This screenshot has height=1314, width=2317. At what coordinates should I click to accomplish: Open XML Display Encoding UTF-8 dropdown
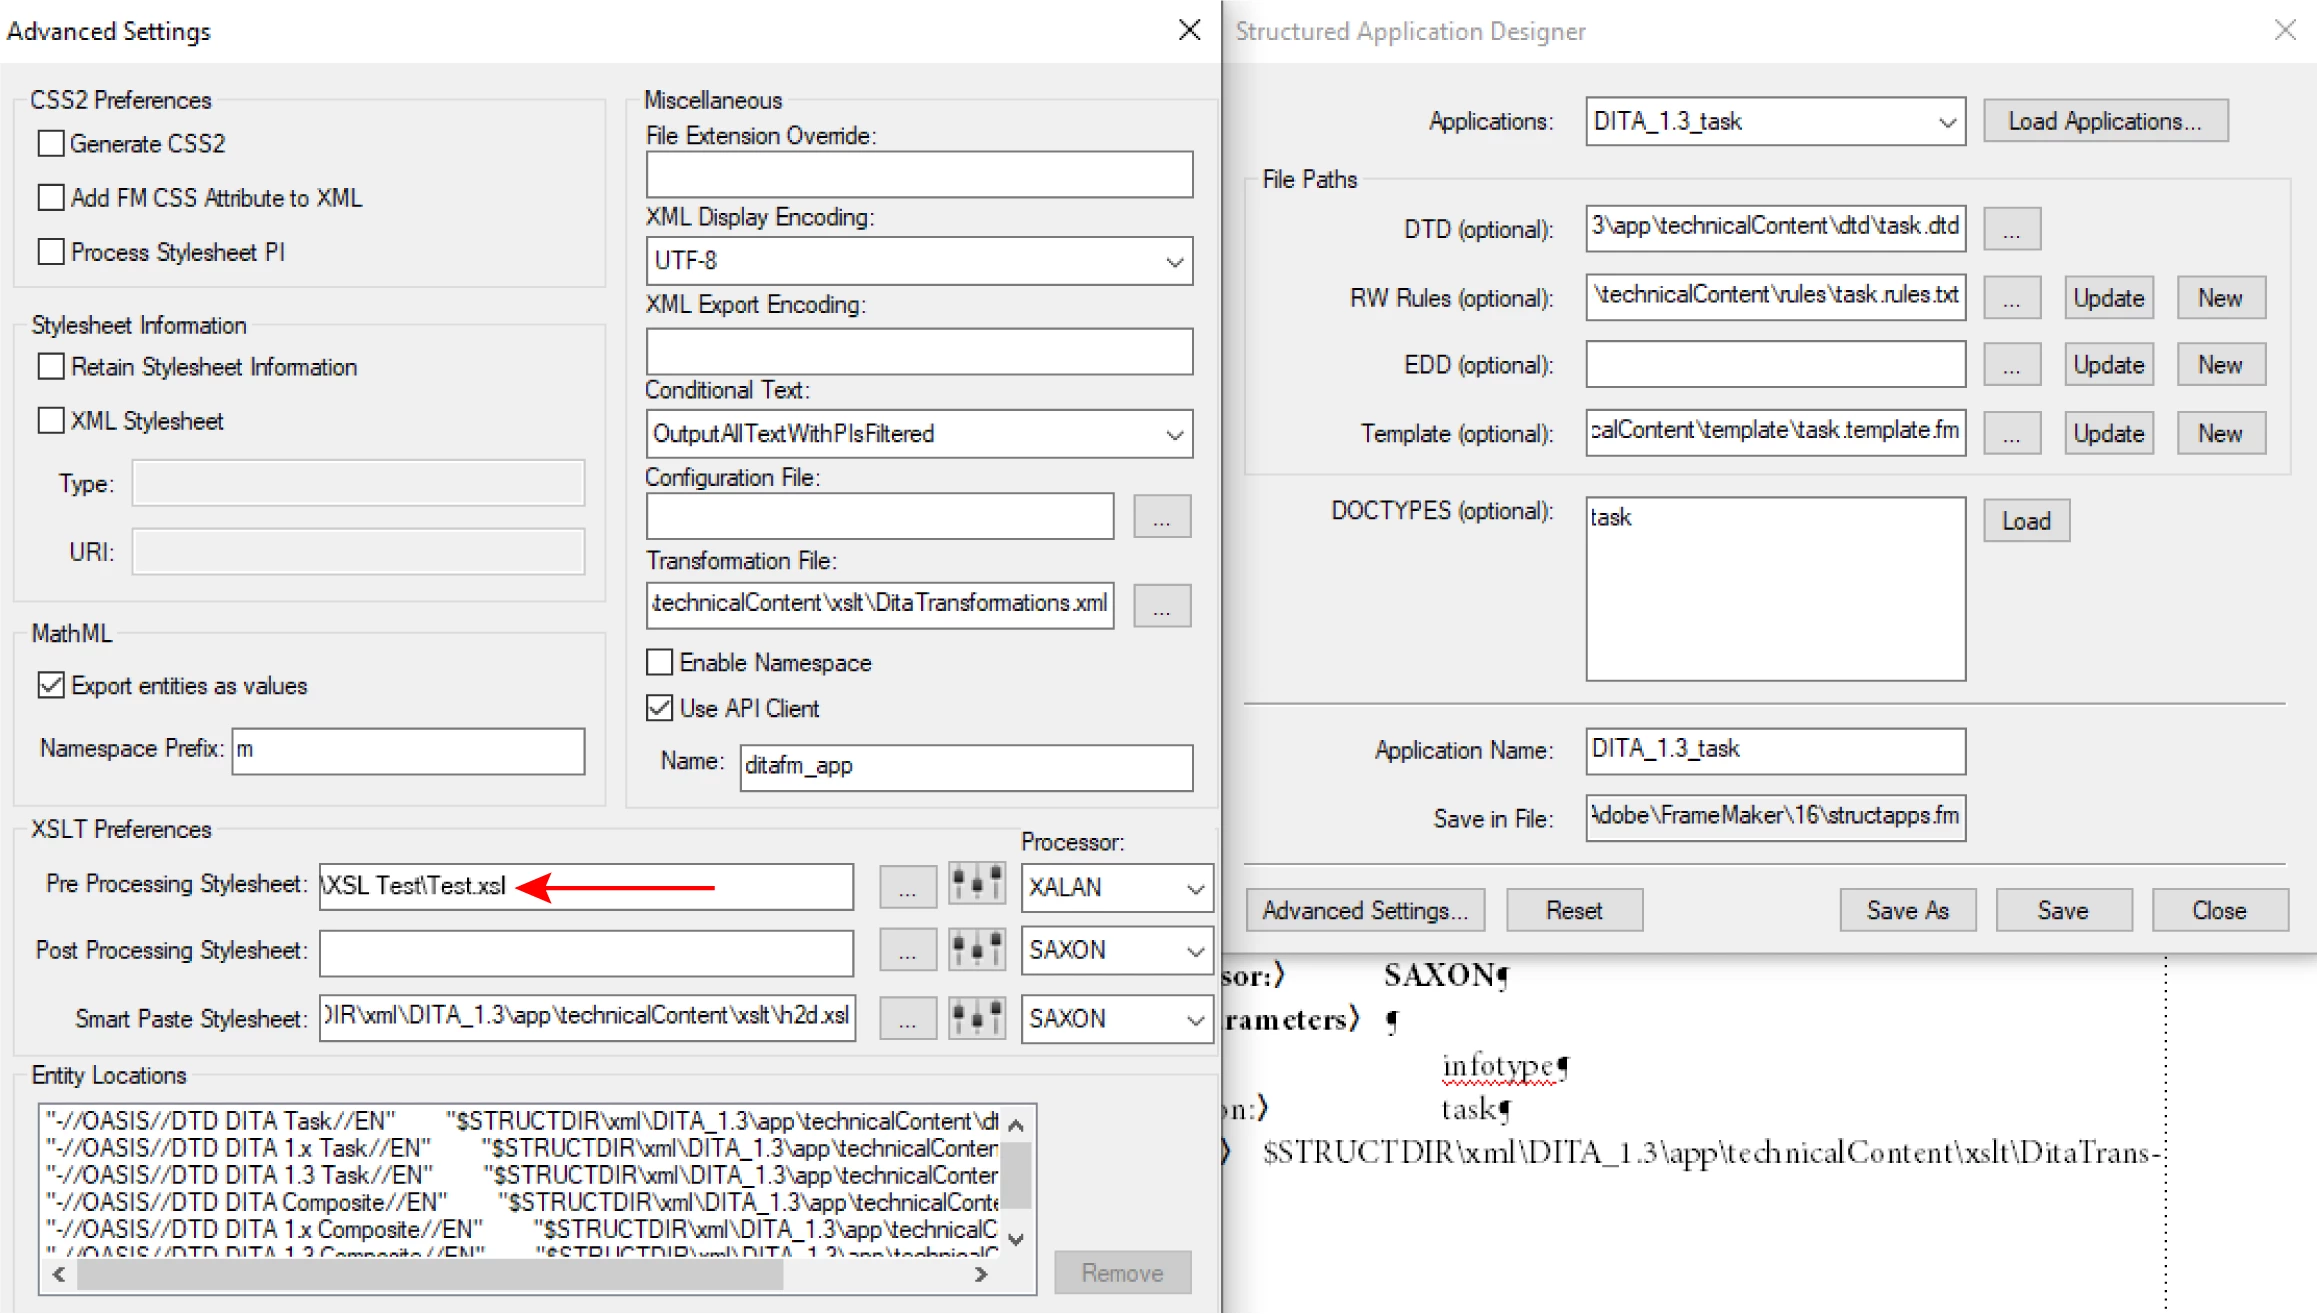click(x=1174, y=261)
